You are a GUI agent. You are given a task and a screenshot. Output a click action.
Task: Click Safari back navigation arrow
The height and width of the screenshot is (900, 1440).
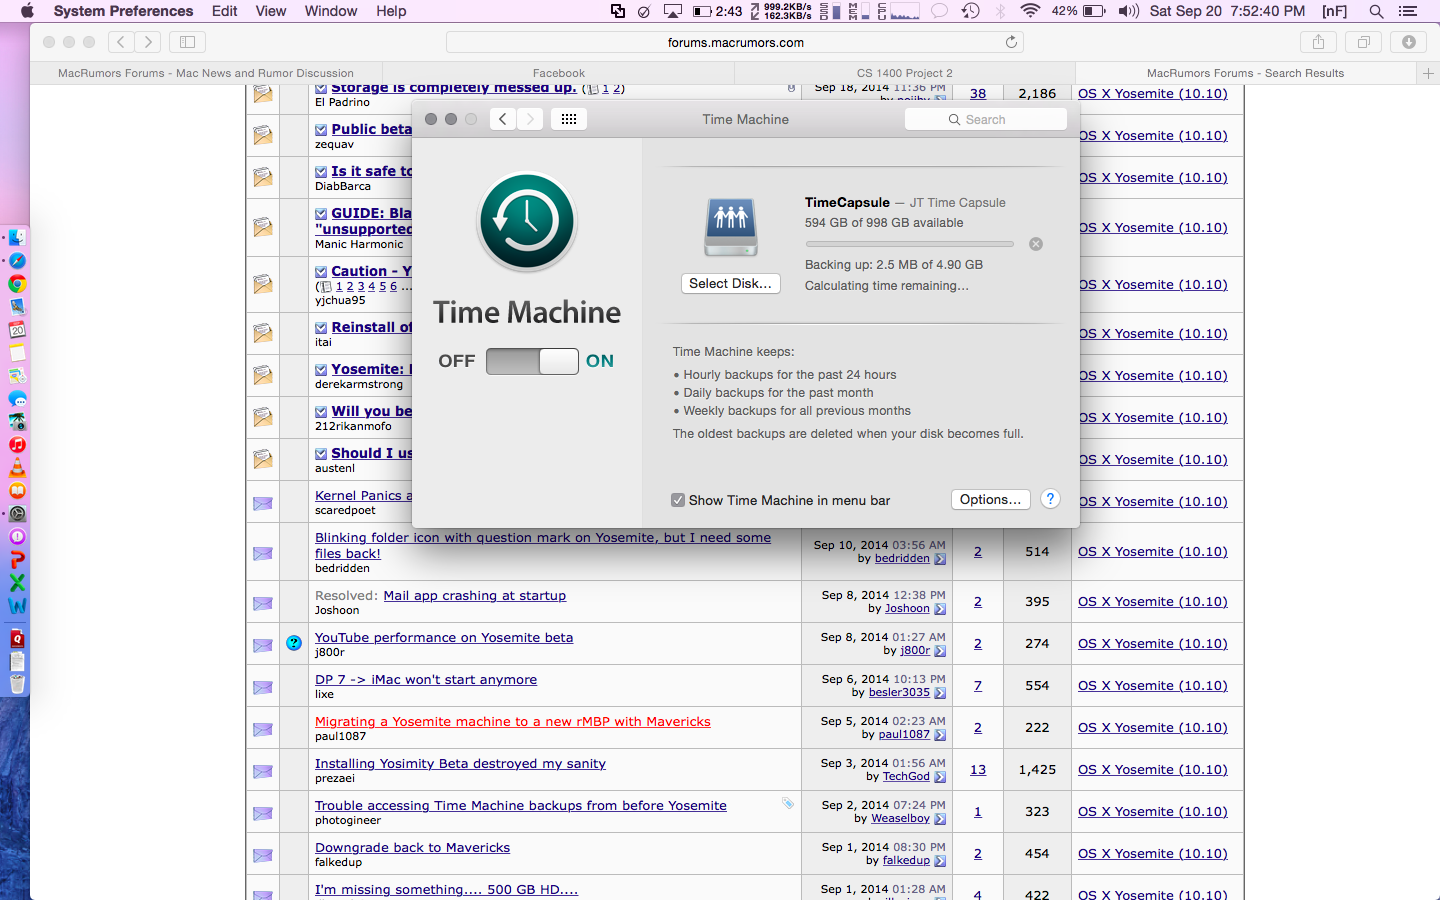120,42
